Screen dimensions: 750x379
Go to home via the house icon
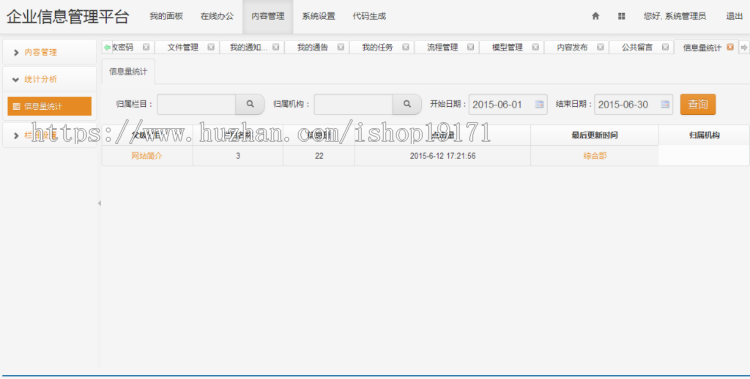pos(596,16)
